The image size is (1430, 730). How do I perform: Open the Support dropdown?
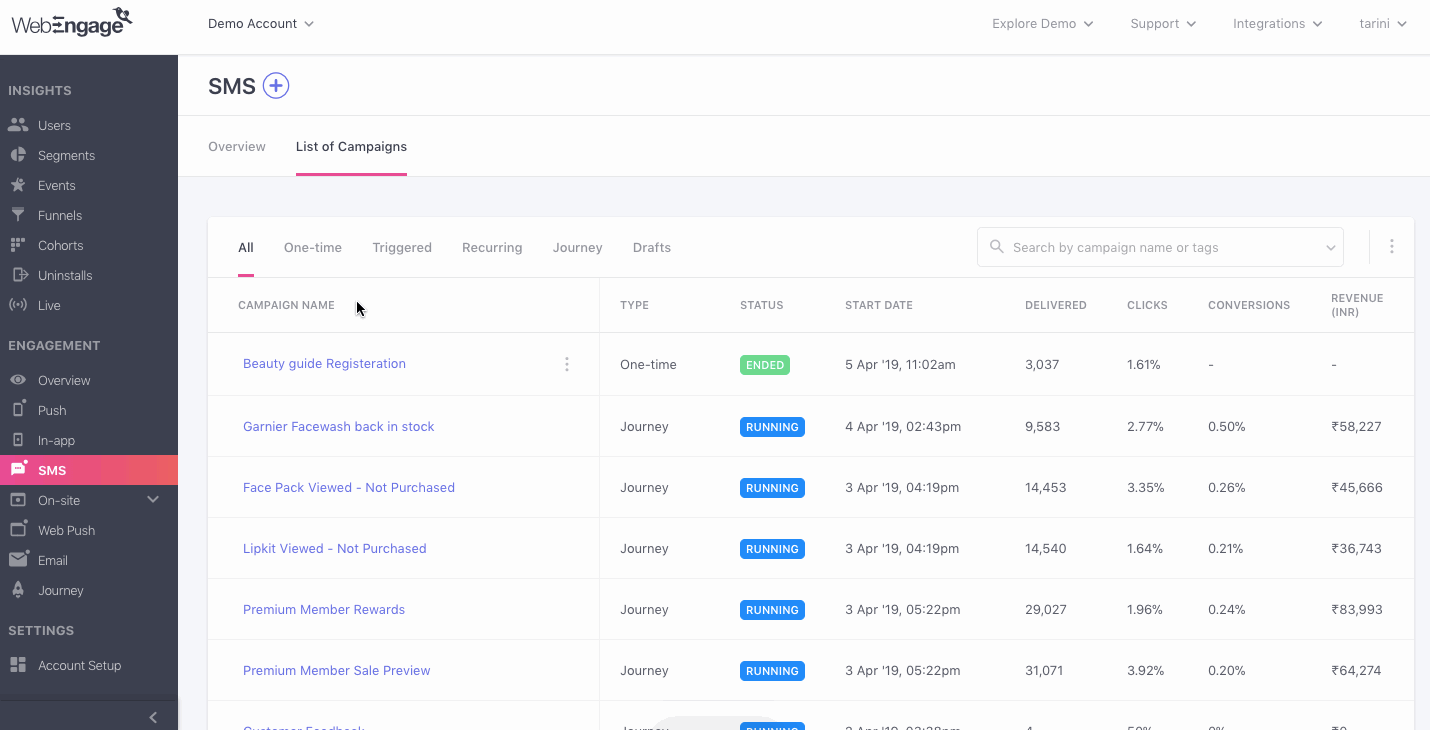1163,23
